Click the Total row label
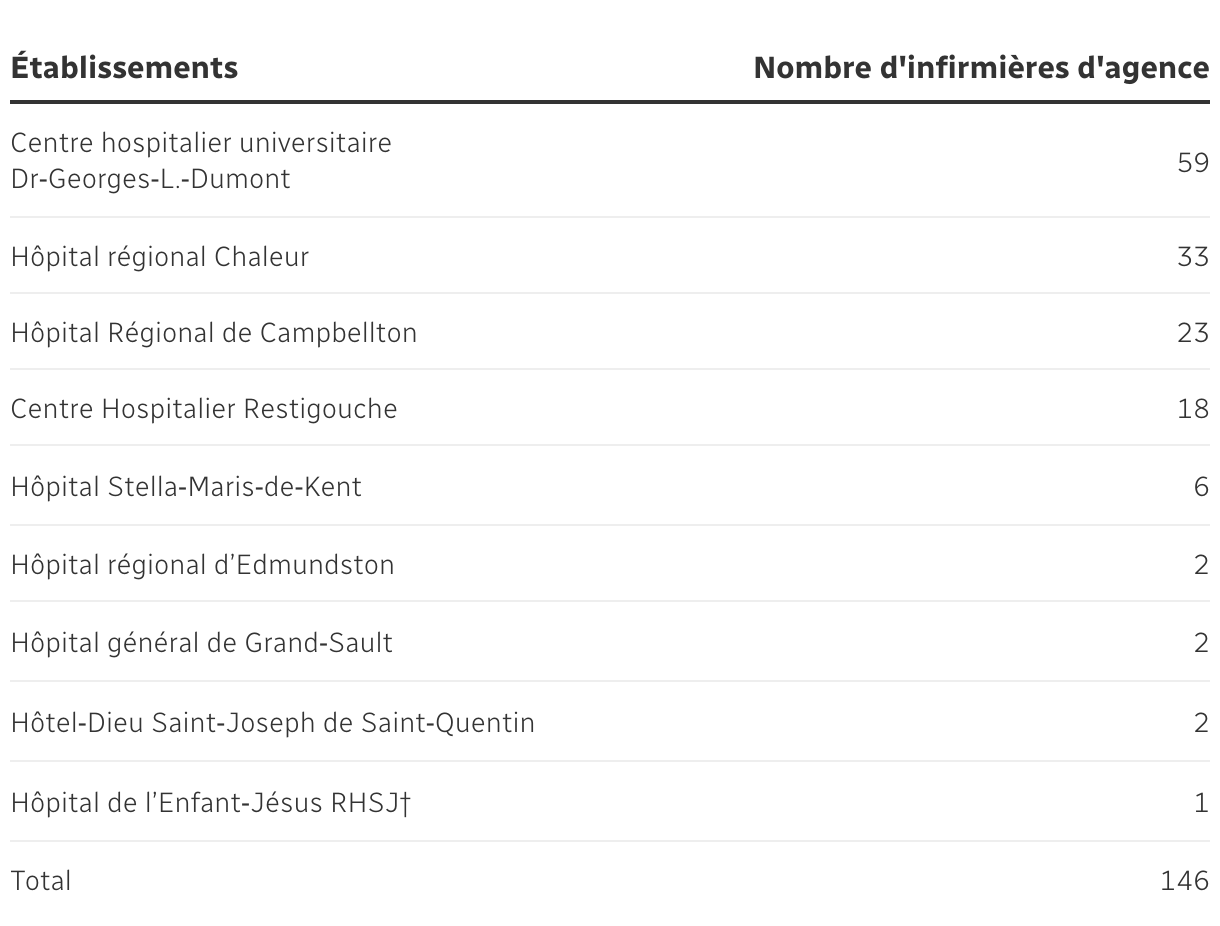This screenshot has height=926, width=1220. click(41, 881)
